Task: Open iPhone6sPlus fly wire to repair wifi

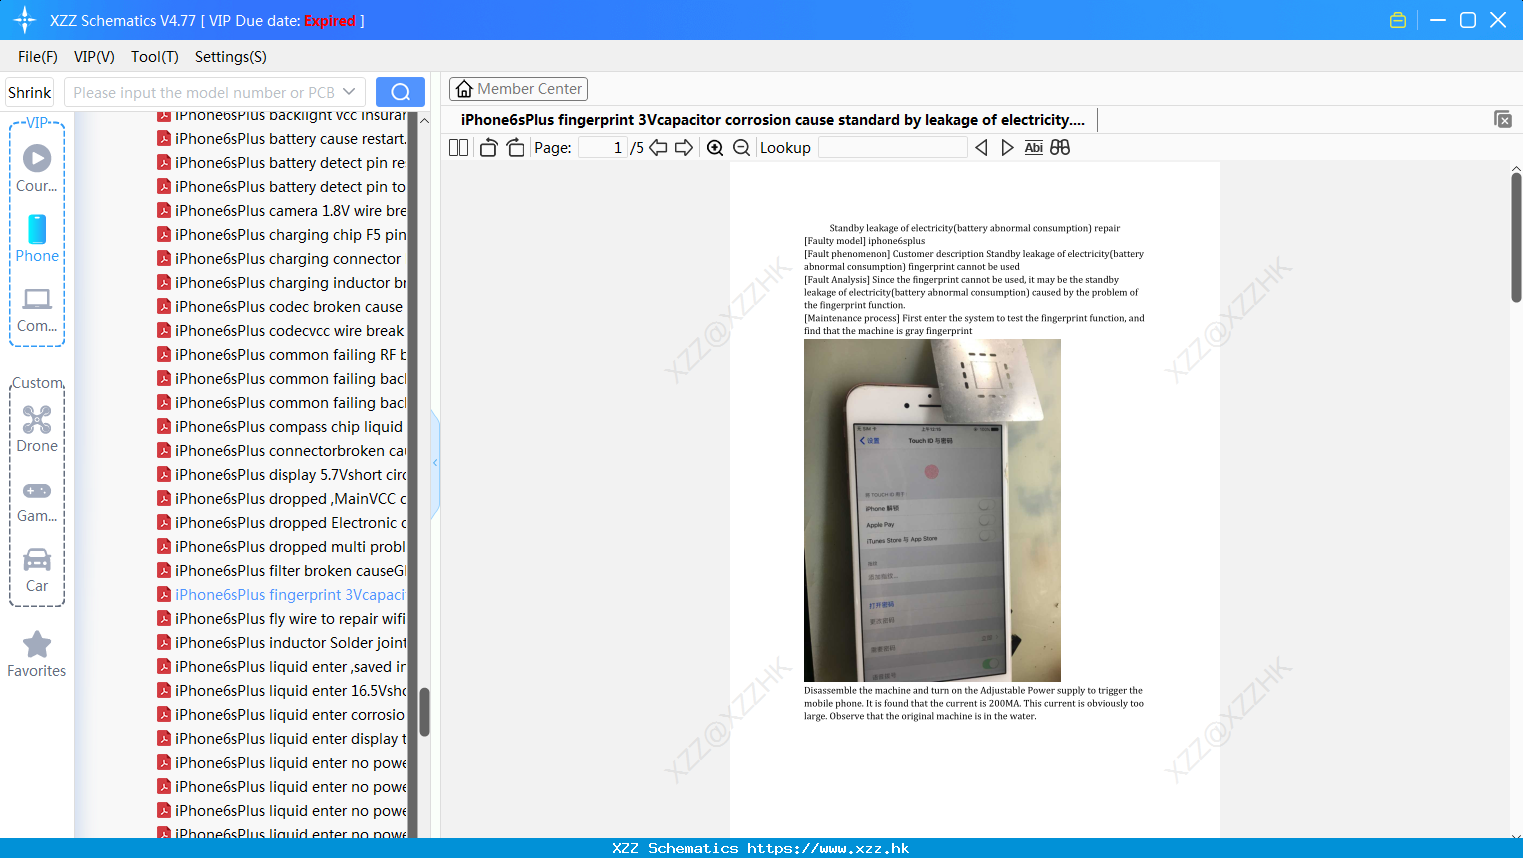Action: pos(282,619)
